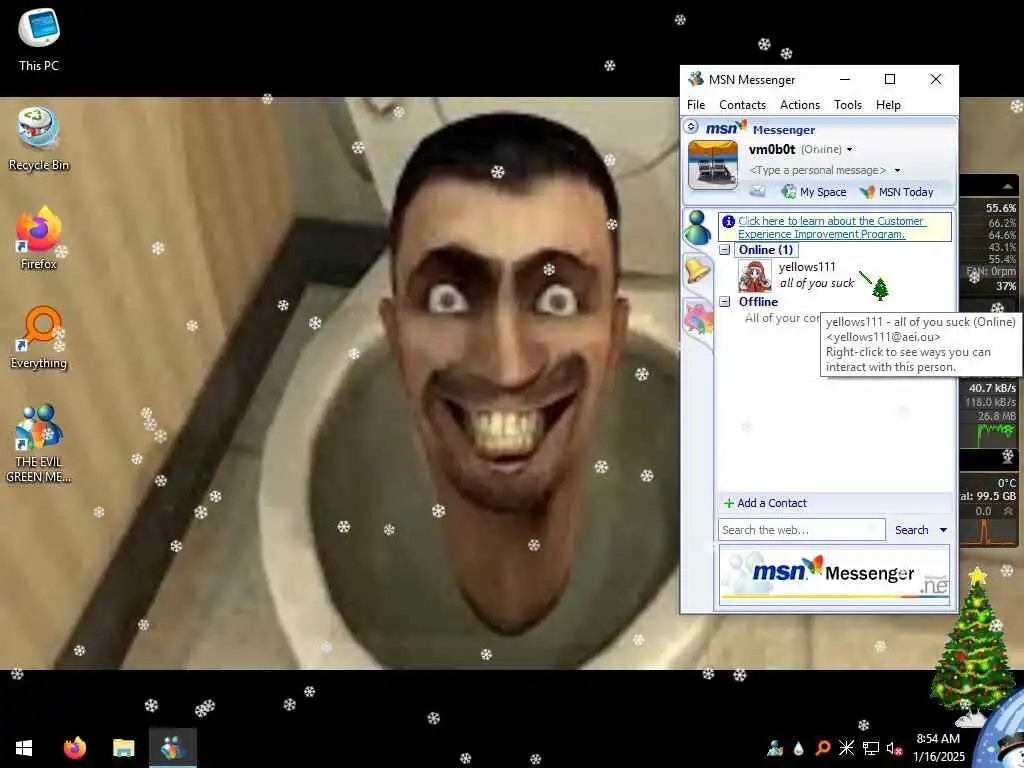Click the blue info icon in banner

point(728,221)
